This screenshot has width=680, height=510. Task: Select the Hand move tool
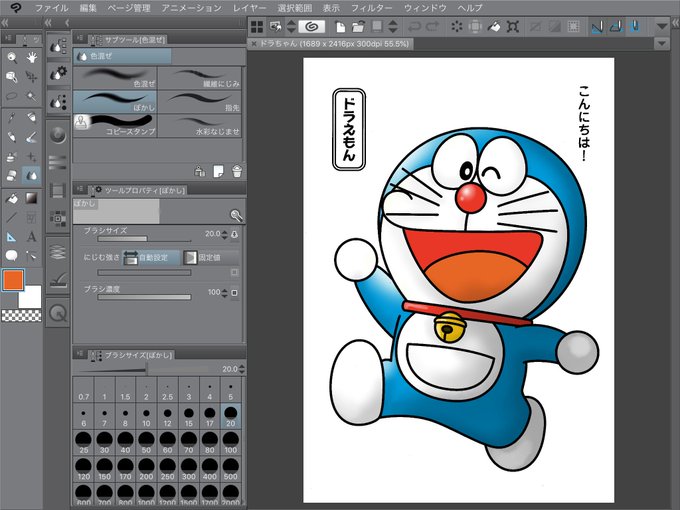coord(32,57)
